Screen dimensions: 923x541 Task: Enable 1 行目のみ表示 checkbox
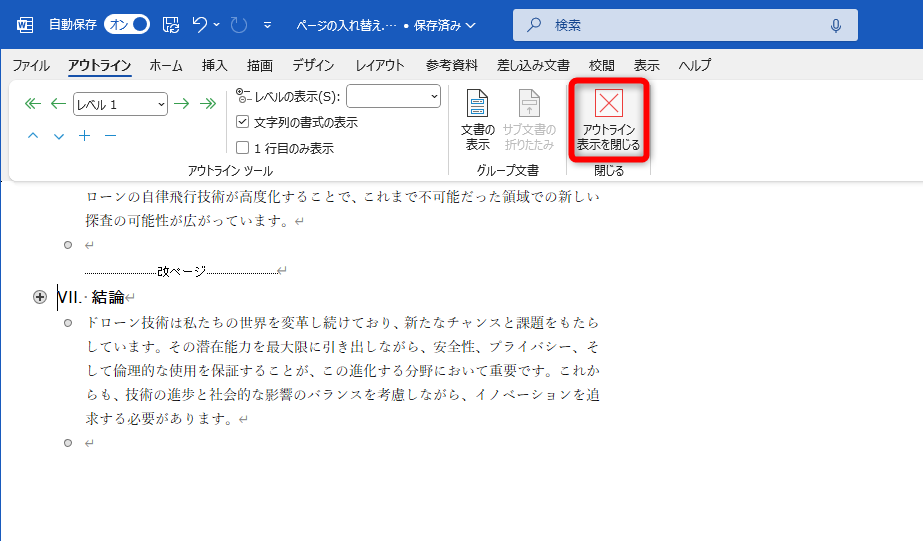(242, 147)
